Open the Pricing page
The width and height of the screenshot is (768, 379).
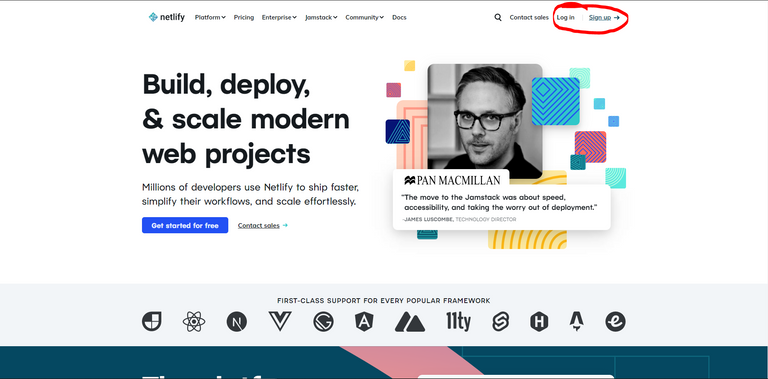(x=244, y=17)
